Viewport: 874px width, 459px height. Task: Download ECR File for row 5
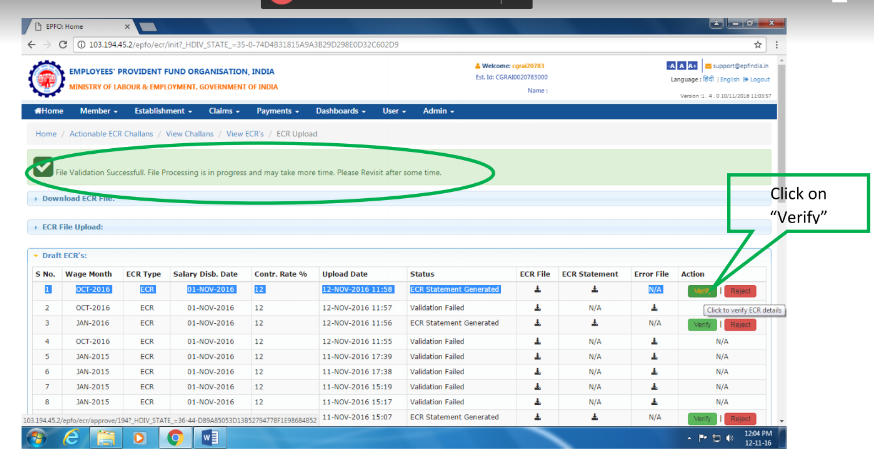[x=537, y=357]
